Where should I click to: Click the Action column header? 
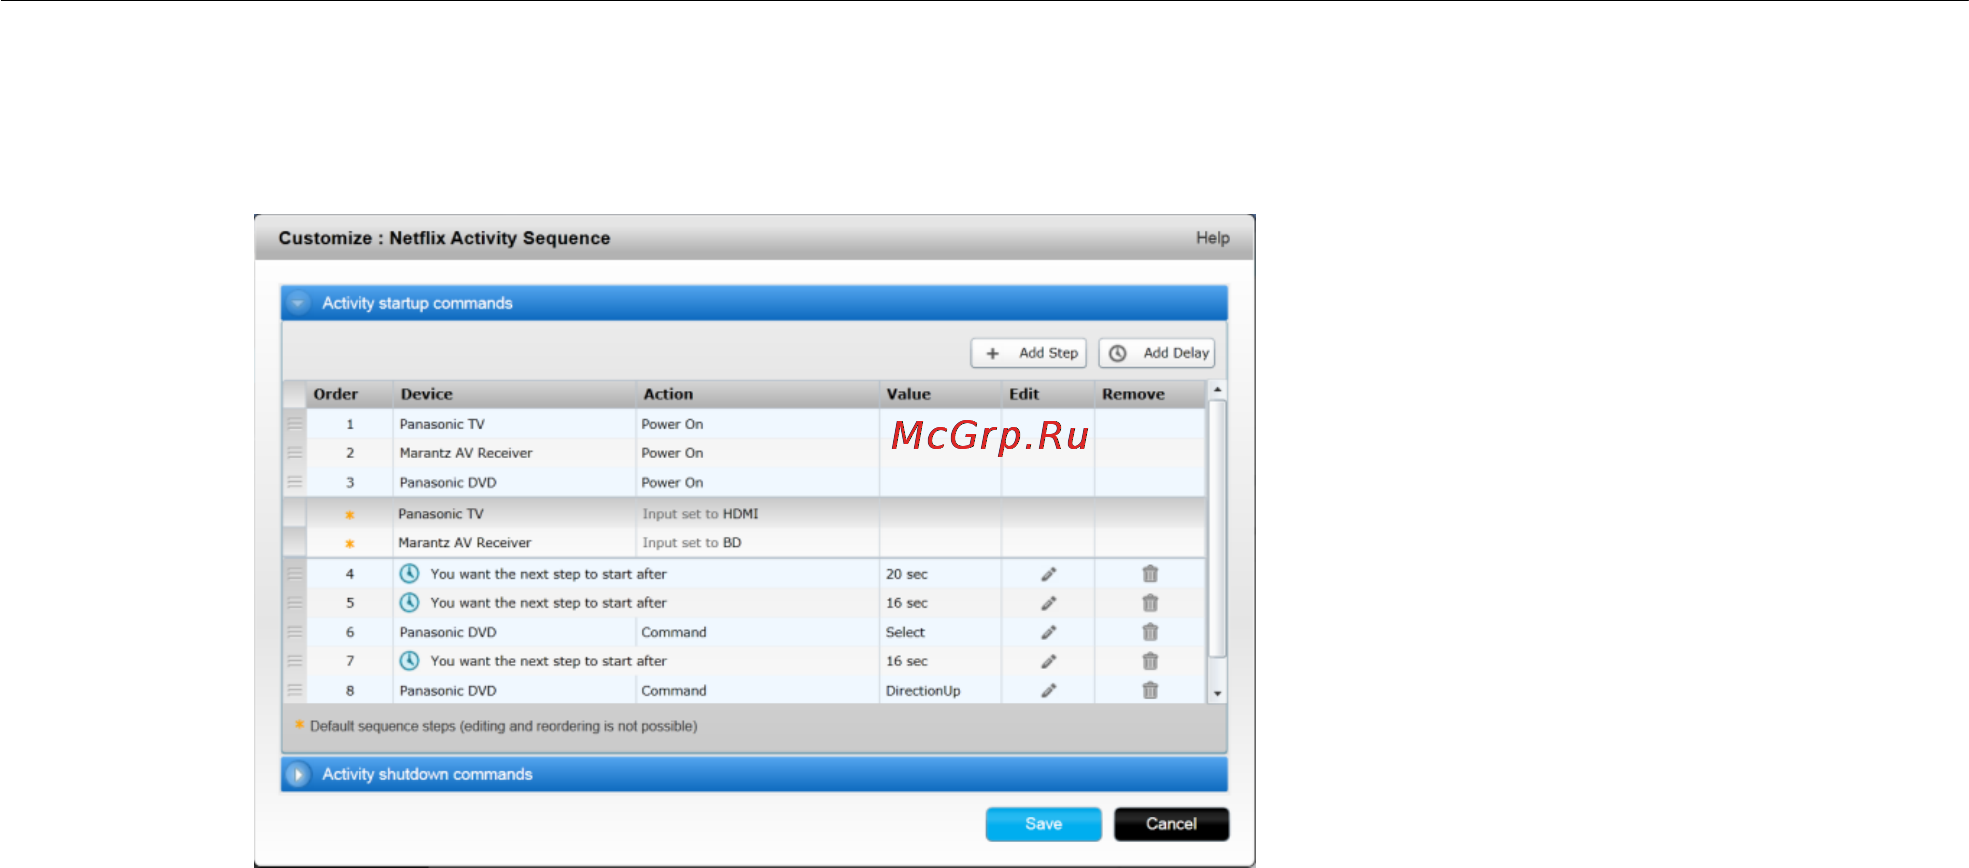tap(668, 394)
